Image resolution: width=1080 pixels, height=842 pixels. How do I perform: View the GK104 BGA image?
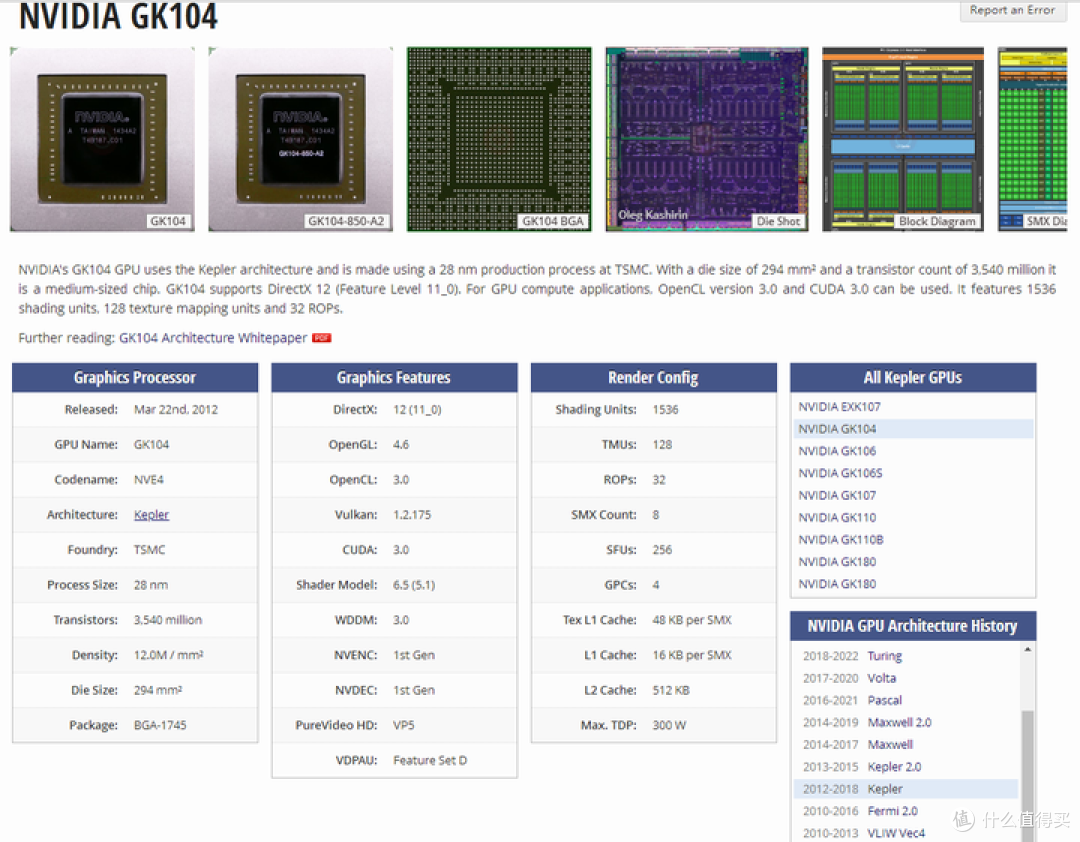point(499,139)
